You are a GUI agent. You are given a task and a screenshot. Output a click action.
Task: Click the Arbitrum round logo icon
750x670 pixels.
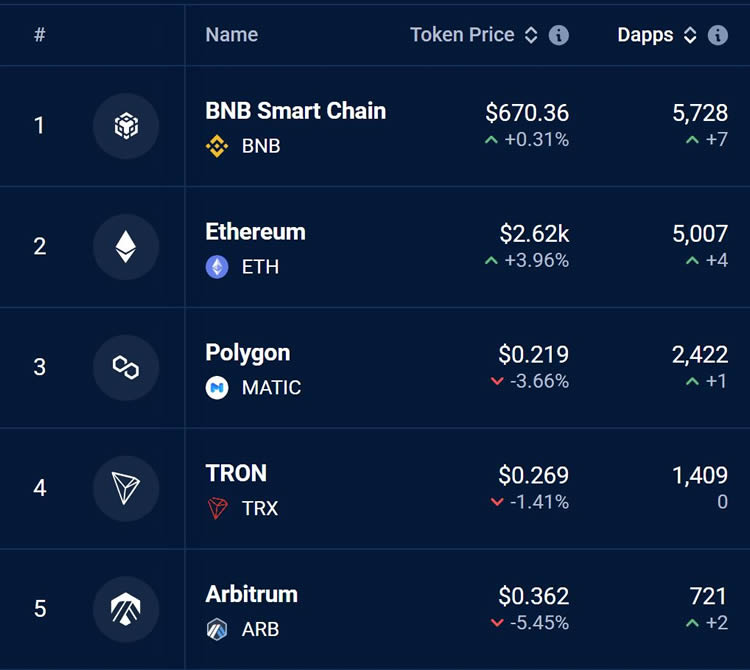coord(126,609)
